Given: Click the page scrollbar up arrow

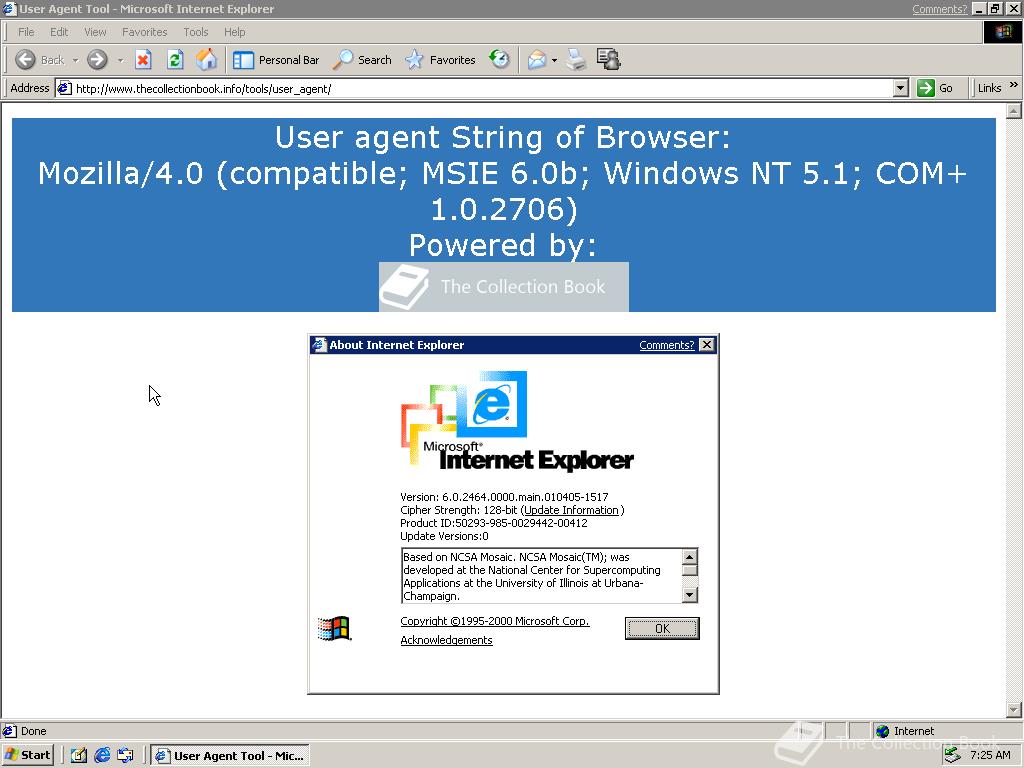Looking at the screenshot, I should pyautogui.click(x=1014, y=111).
